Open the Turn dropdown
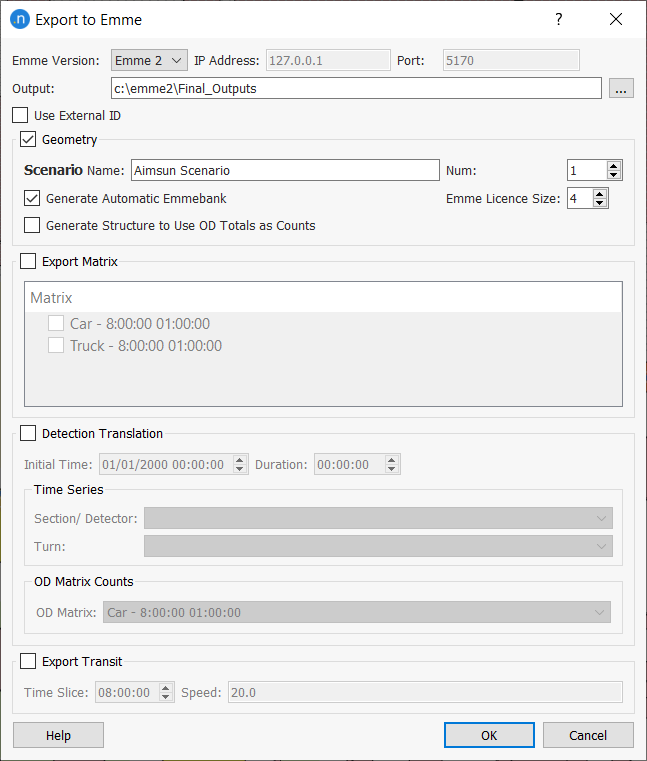Image resolution: width=647 pixels, height=761 pixels. point(378,546)
